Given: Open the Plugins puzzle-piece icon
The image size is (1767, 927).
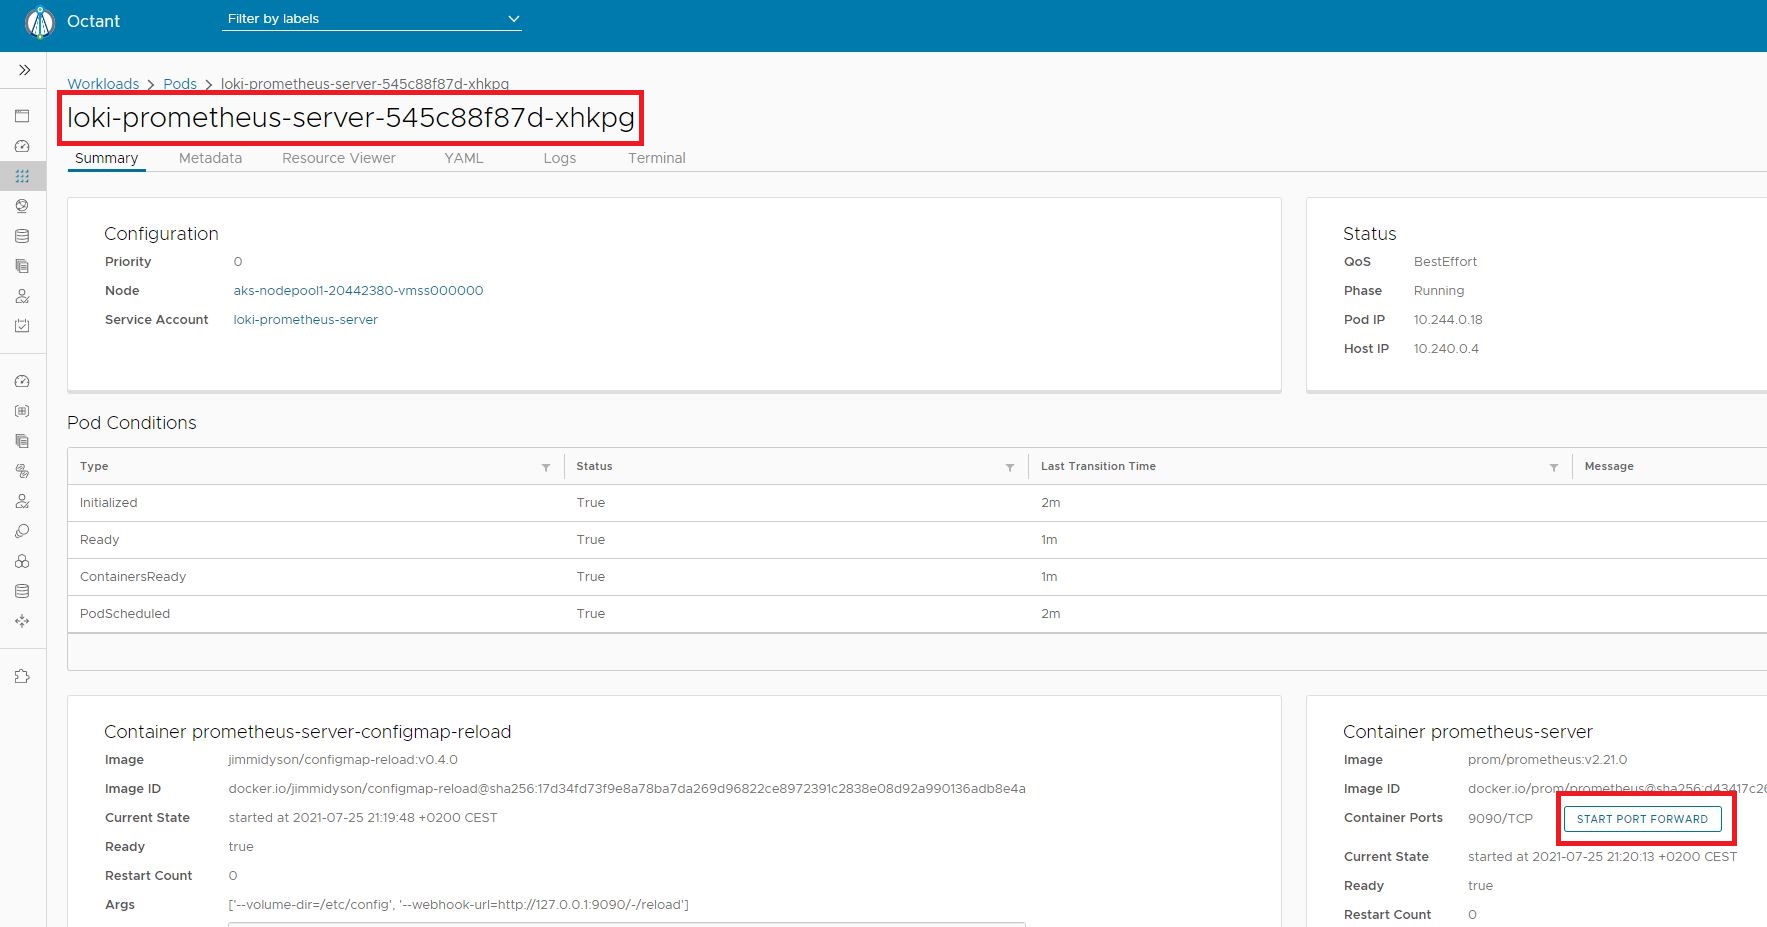Looking at the screenshot, I should (x=22, y=676).
